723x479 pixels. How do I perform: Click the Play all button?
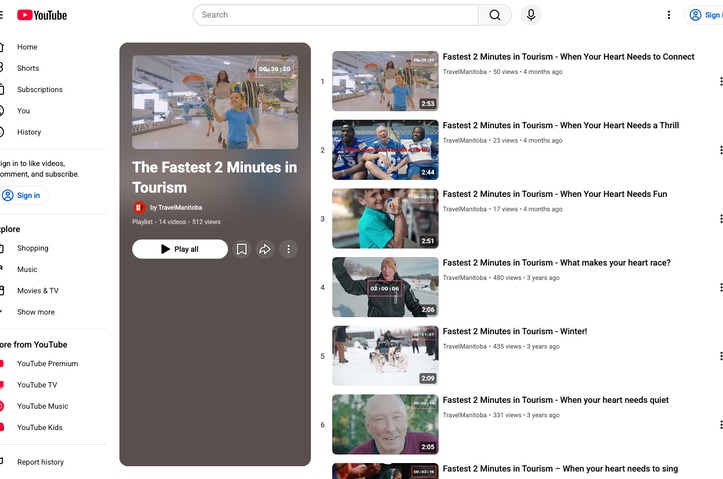coord(180,249)
